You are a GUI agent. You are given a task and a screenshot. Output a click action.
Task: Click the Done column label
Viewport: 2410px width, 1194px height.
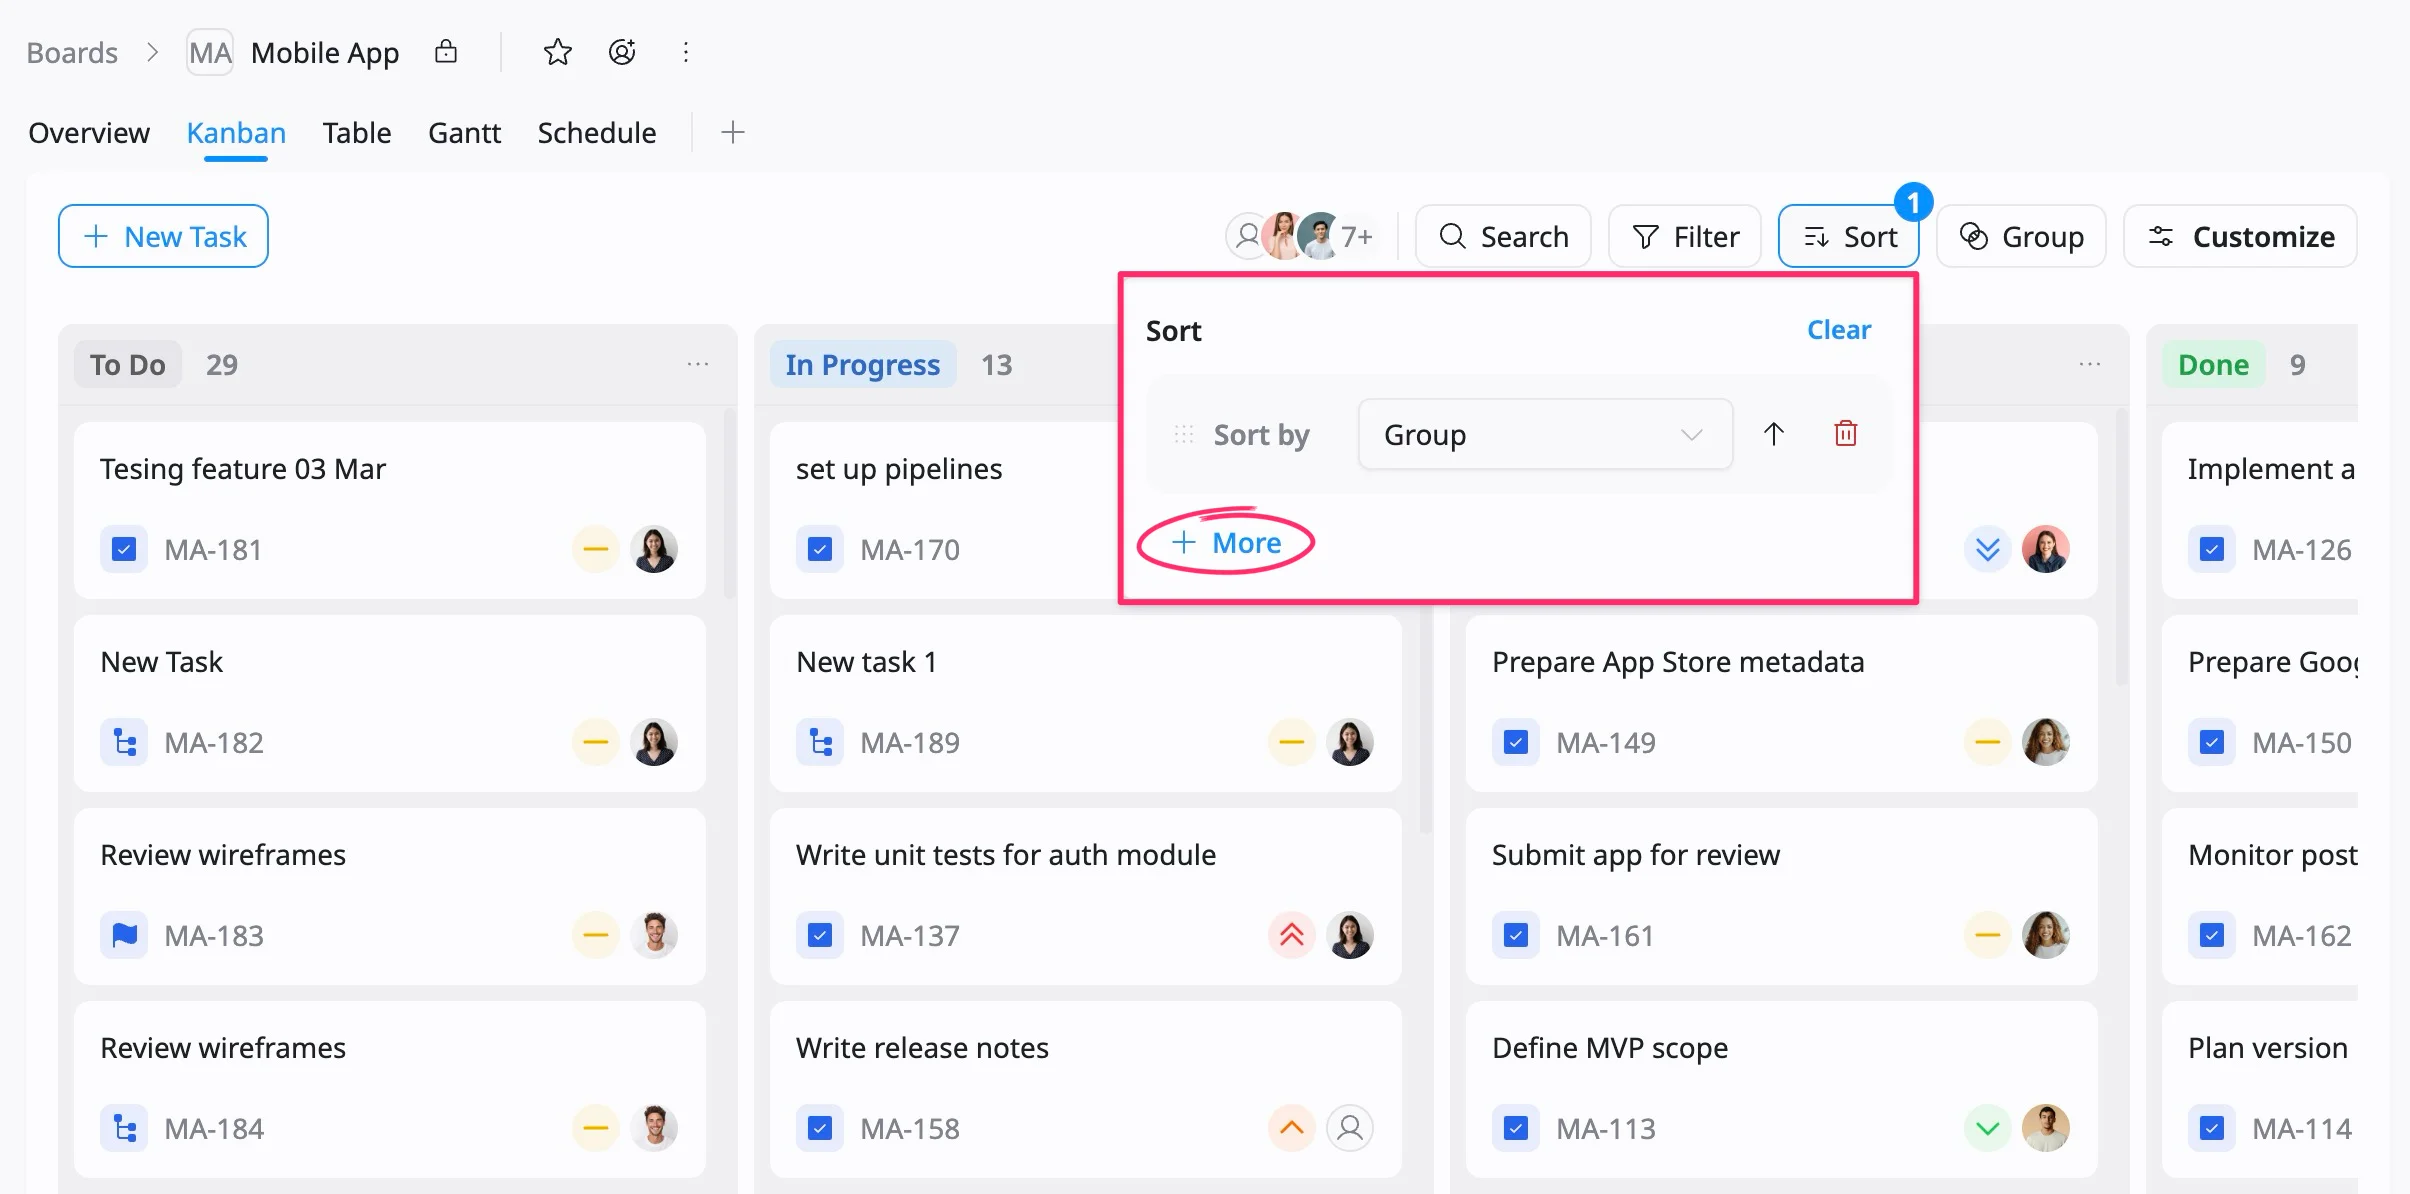[x=2214, y=365]
